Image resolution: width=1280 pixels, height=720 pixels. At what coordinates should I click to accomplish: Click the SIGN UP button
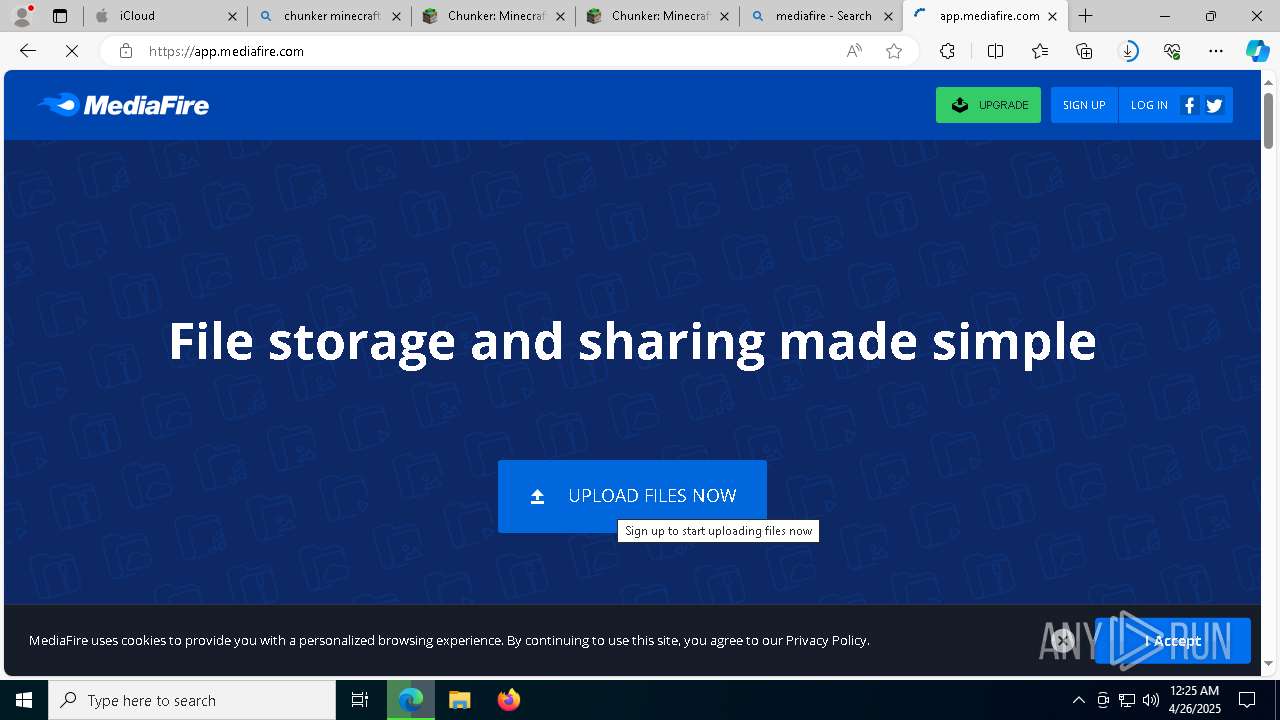(1084, 105)
